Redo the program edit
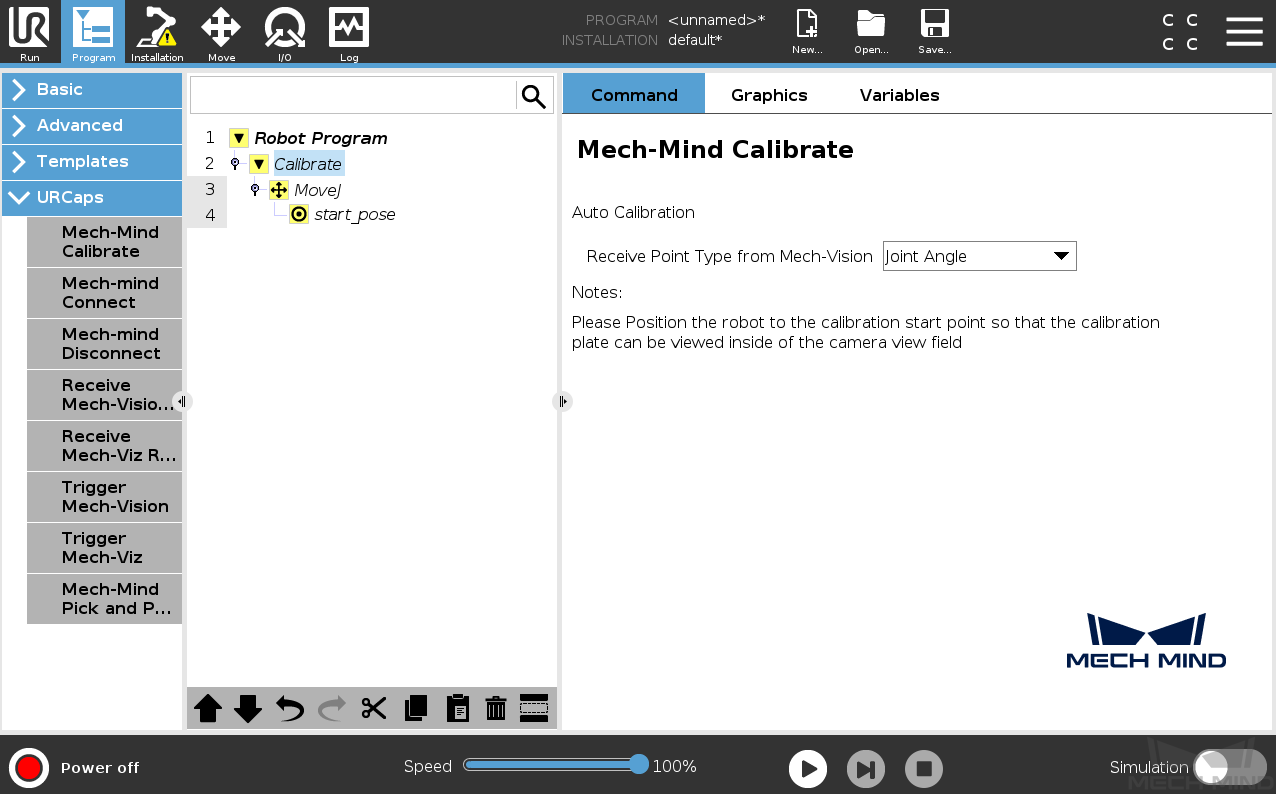 332,709
